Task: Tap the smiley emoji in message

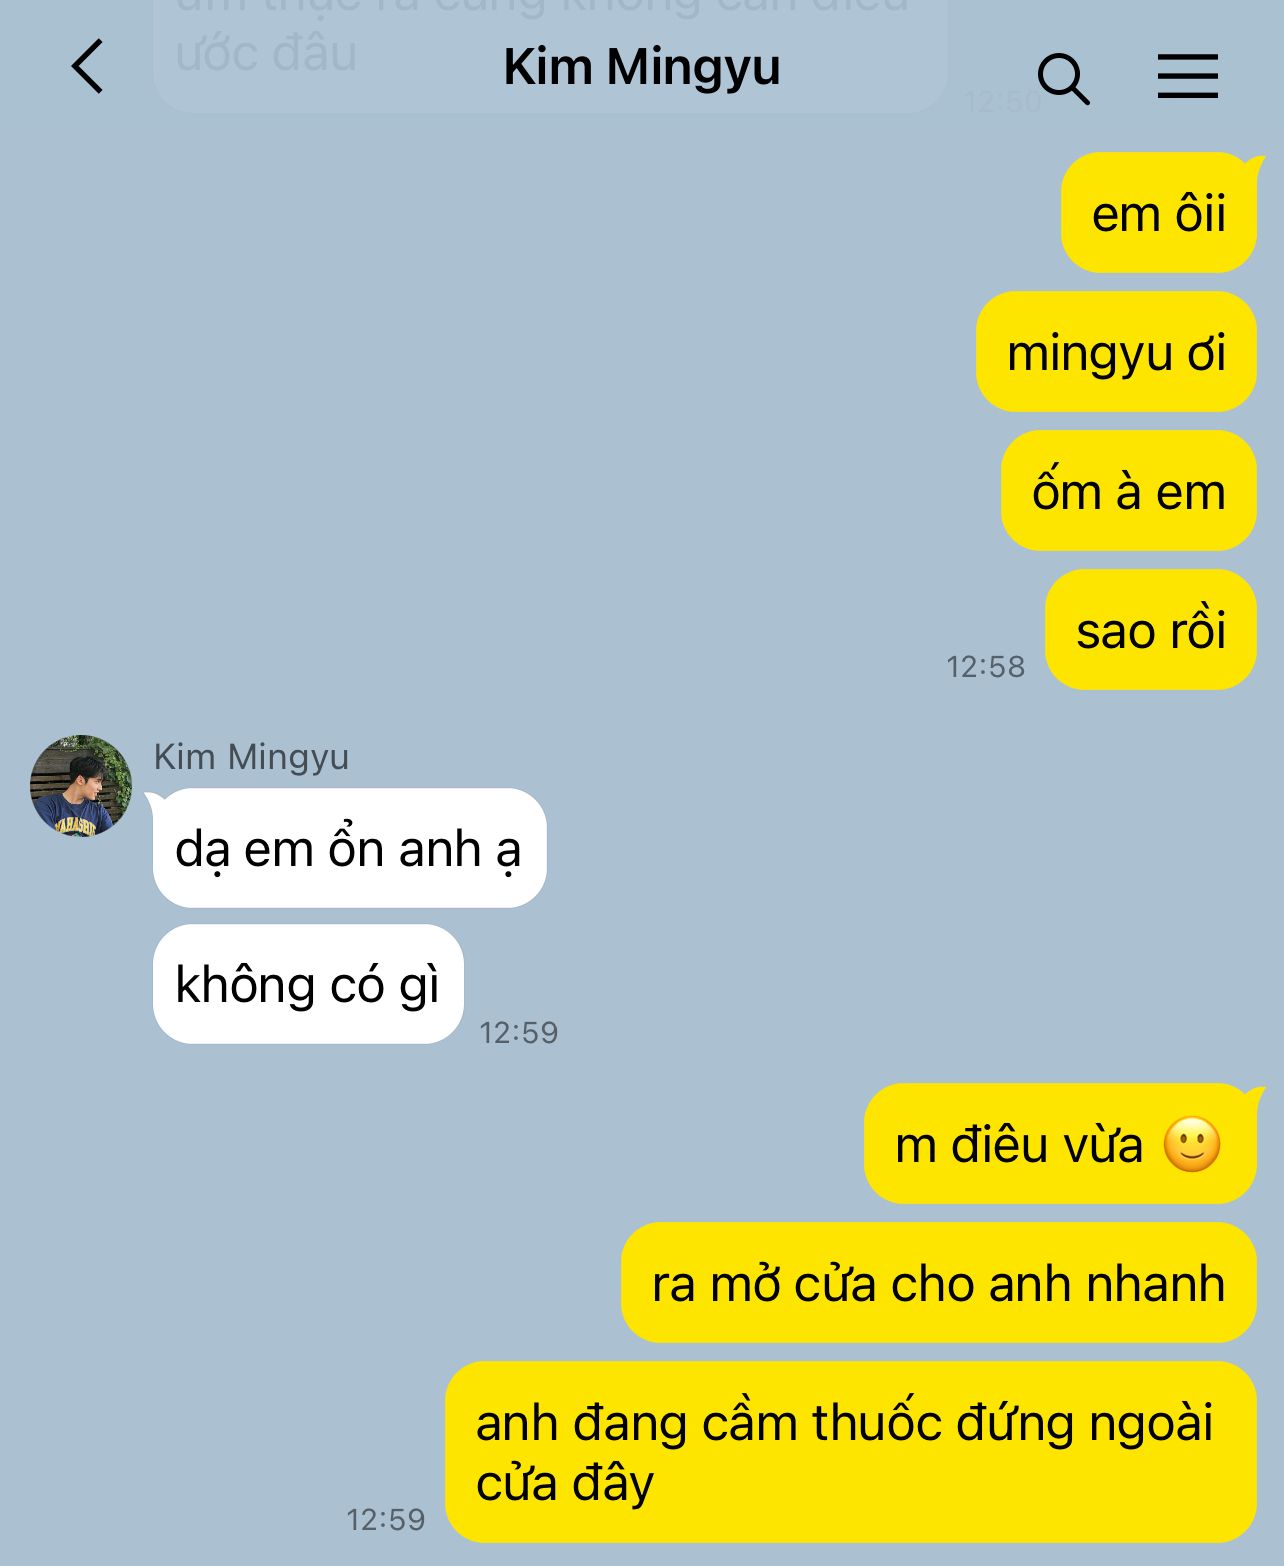Action: tap(1192, 1144)
